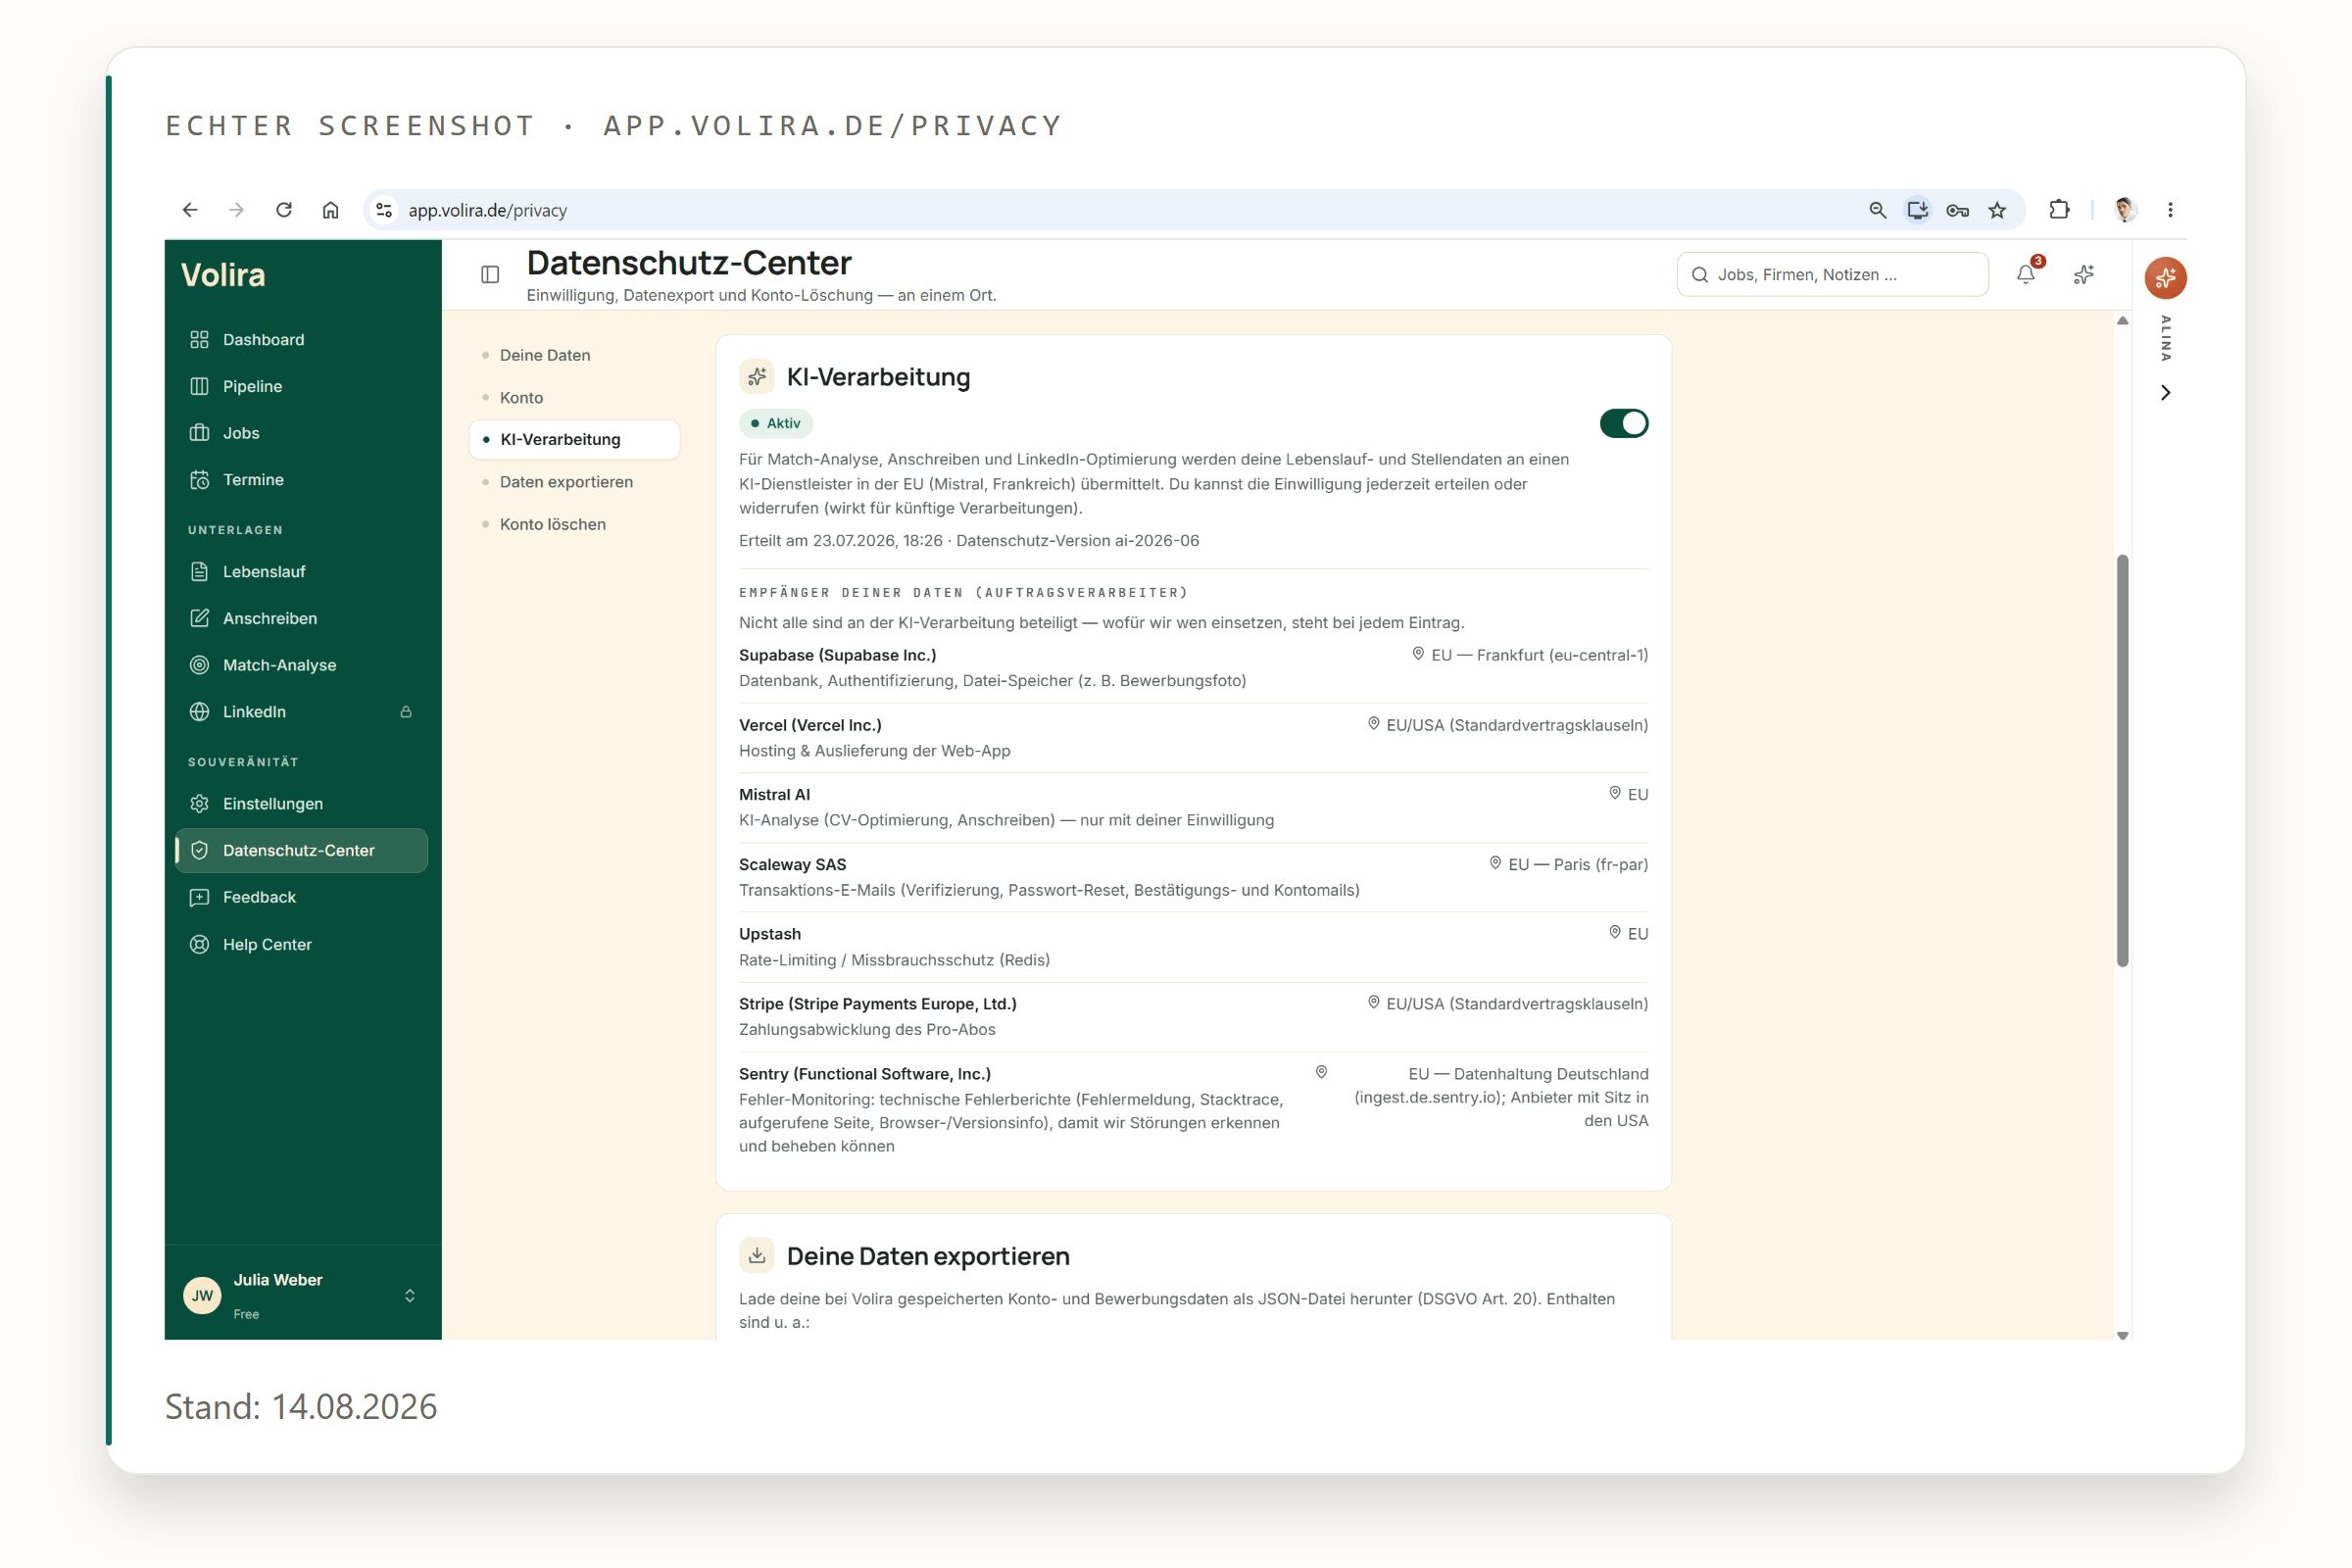Expand the Alina panel chevron
The height and width of the screenshot is (1568, 2352).
[2166, 393]
